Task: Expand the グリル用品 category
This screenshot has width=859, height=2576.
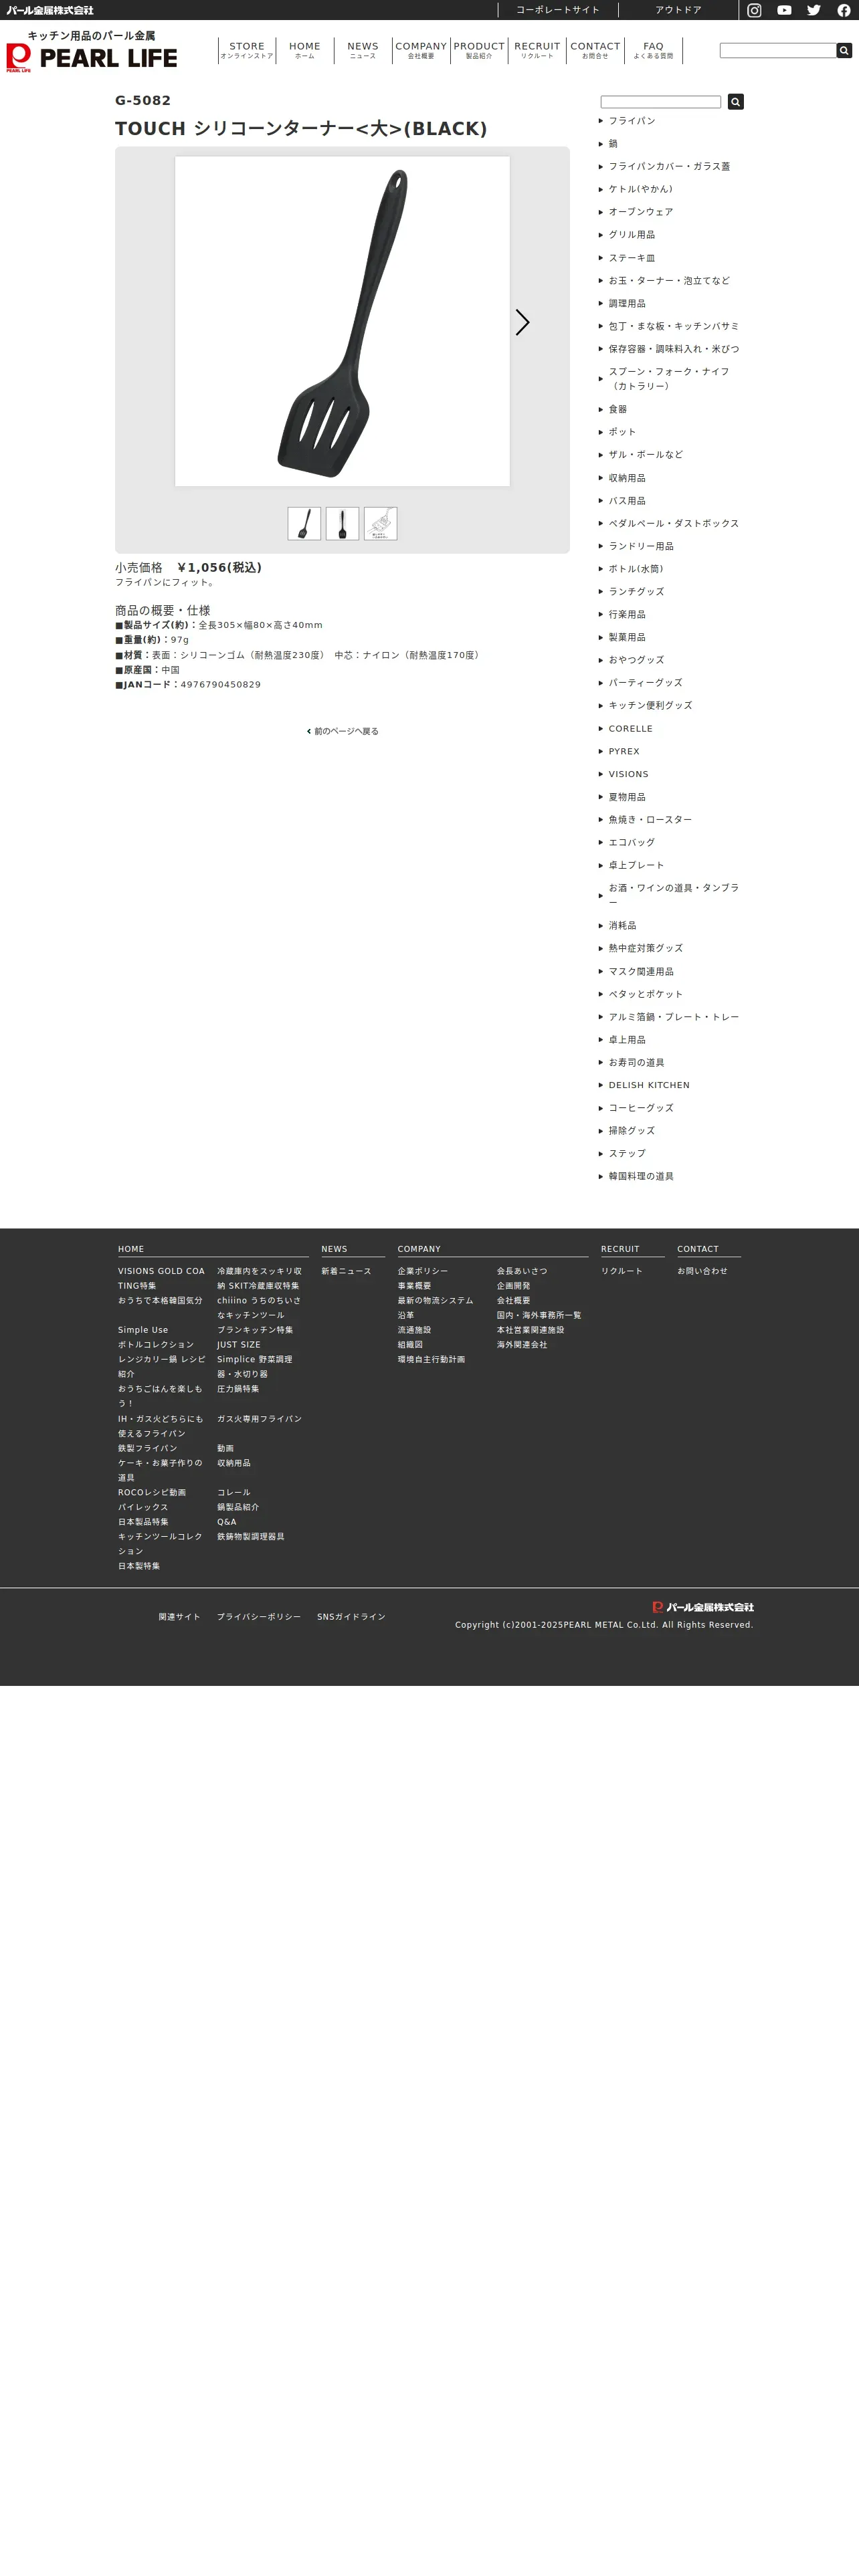Action: [x=632, y=235]
